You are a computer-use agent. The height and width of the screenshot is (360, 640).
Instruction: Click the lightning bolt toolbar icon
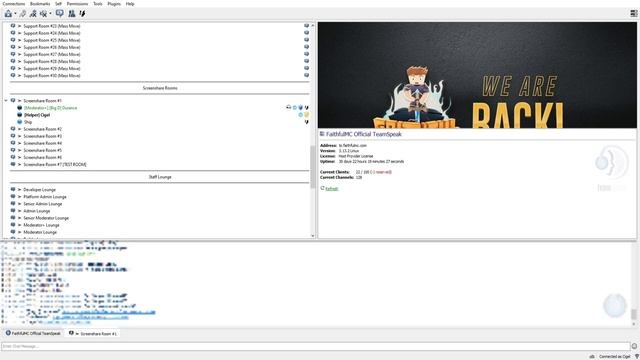click(82, 13)
